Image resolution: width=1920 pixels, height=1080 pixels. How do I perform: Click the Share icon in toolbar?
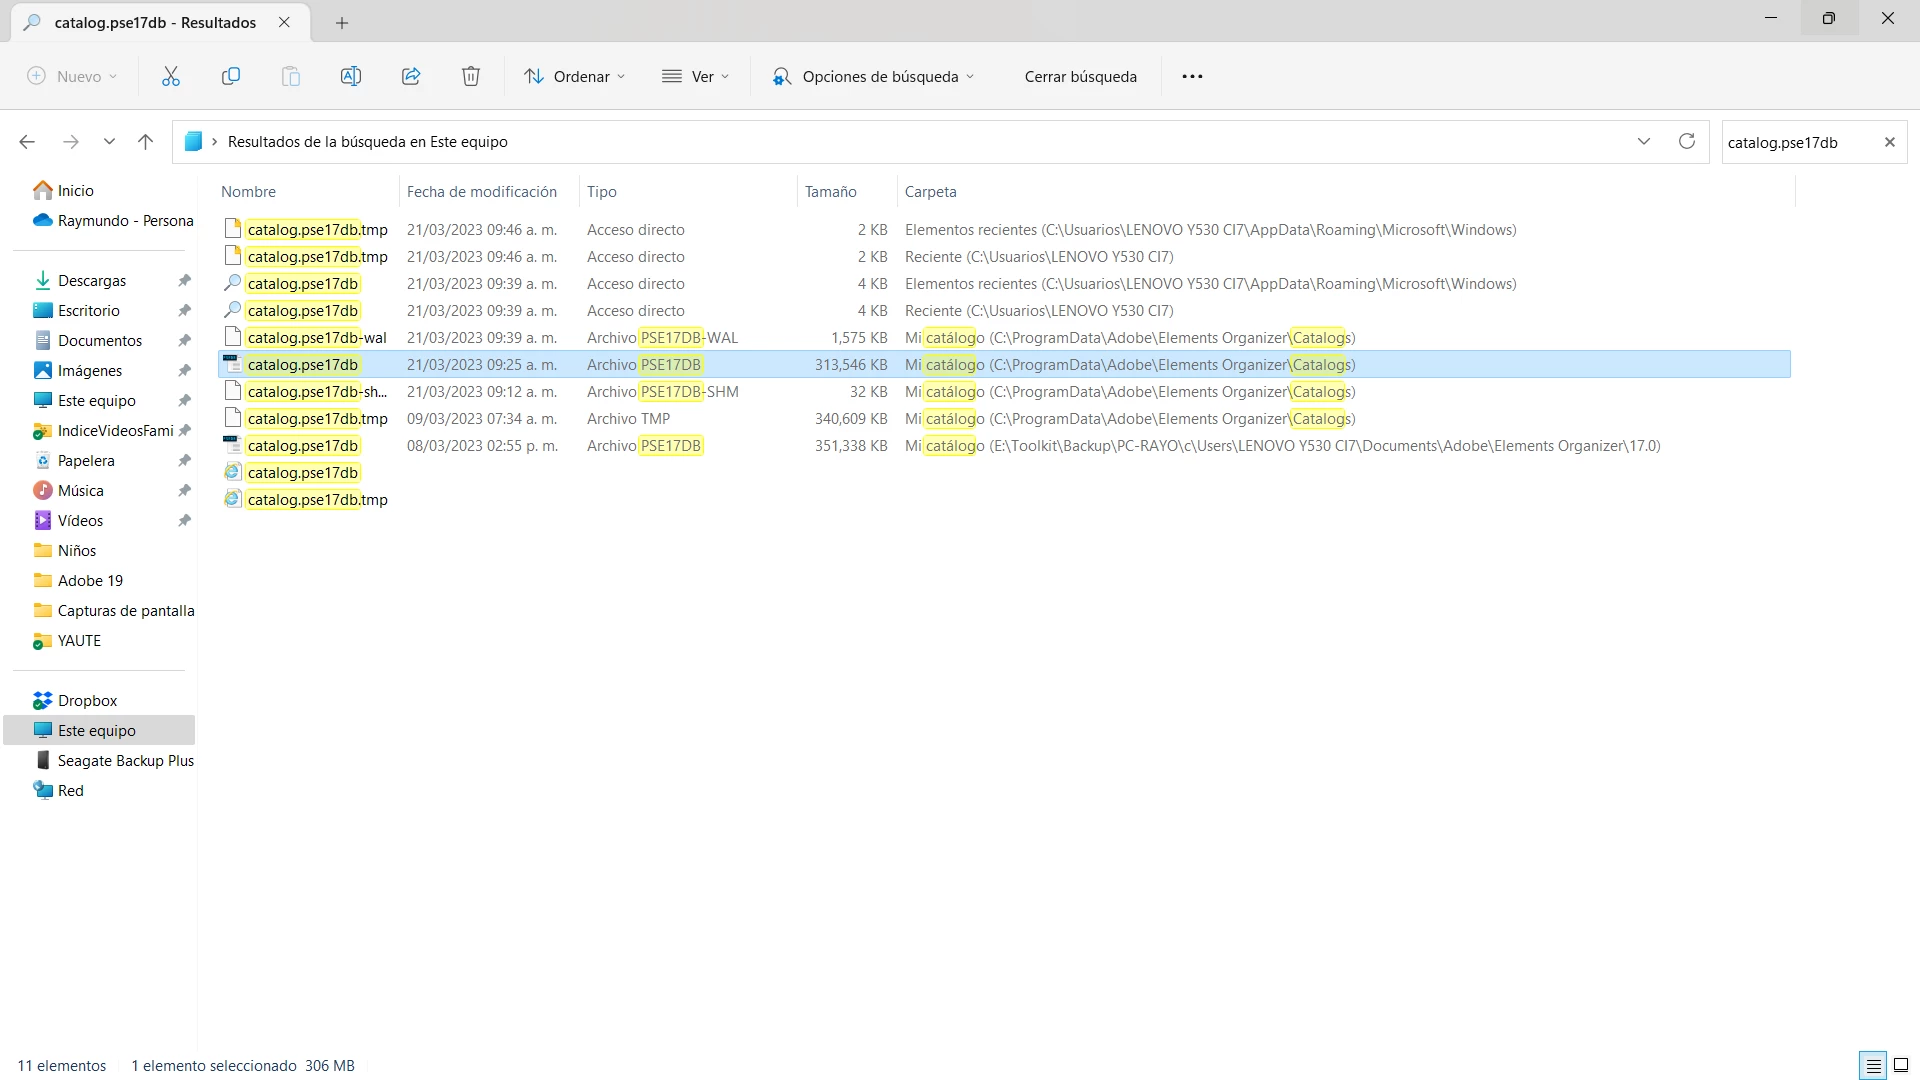coord(411,76)
